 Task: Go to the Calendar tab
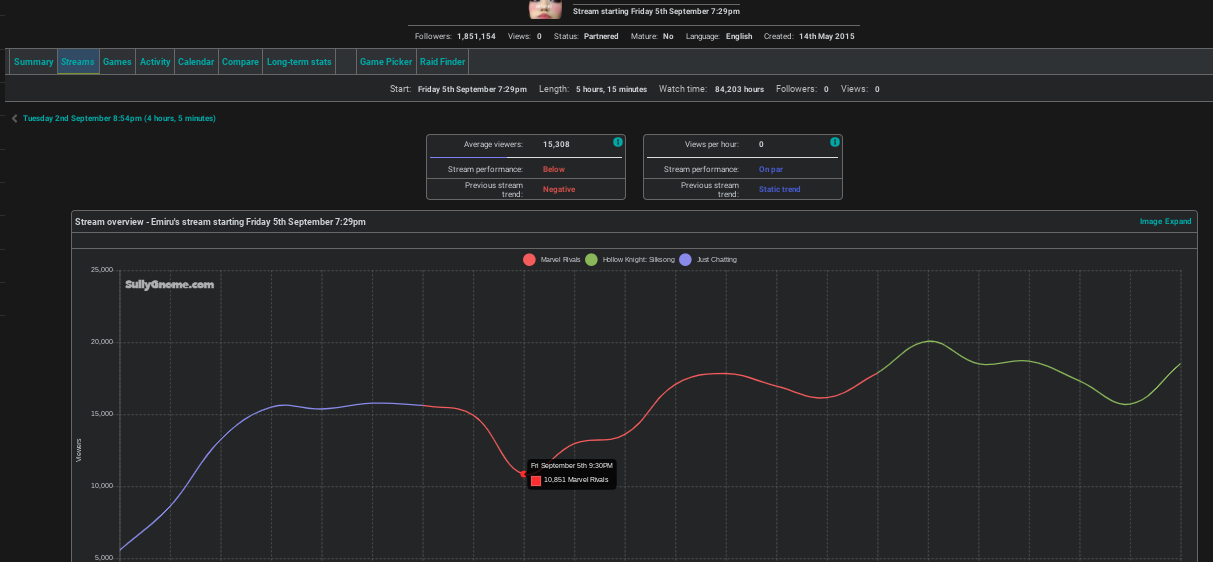[x=196, y=62]
